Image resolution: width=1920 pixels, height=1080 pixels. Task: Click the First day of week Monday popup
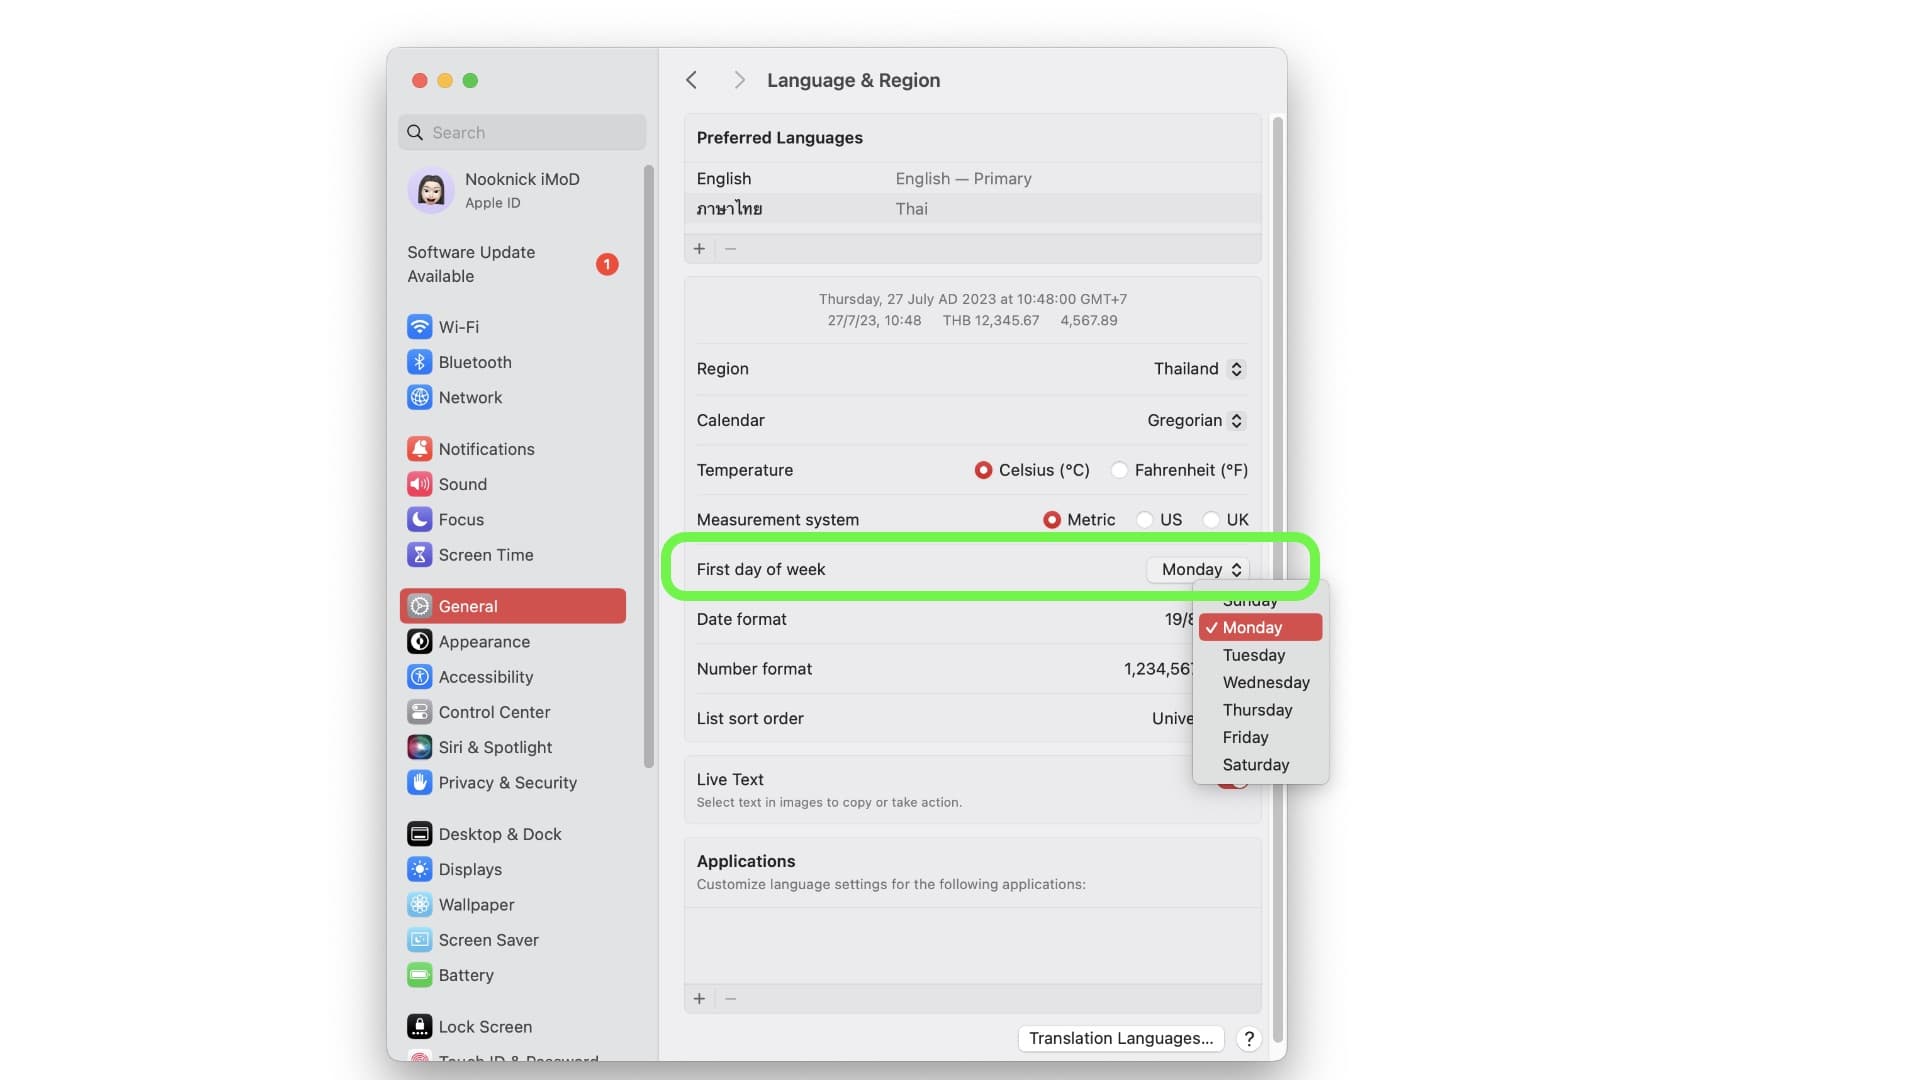click(x=1199, y=570)
